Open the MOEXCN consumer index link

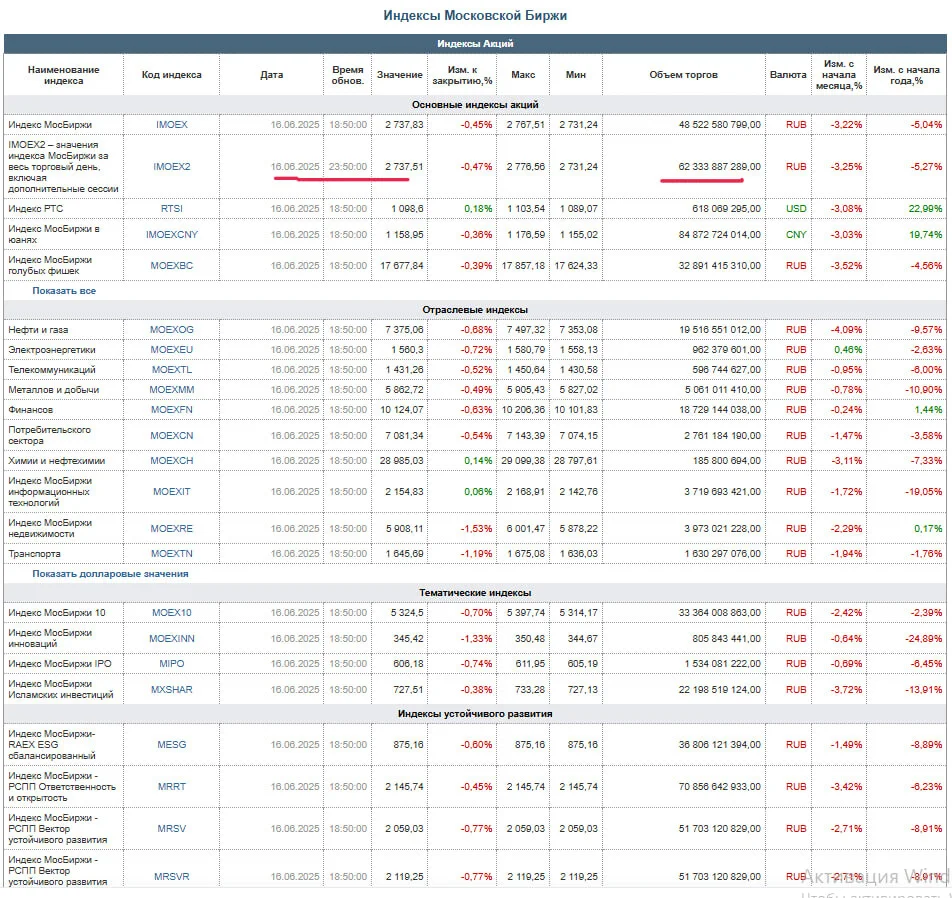(x=172, y=435)
